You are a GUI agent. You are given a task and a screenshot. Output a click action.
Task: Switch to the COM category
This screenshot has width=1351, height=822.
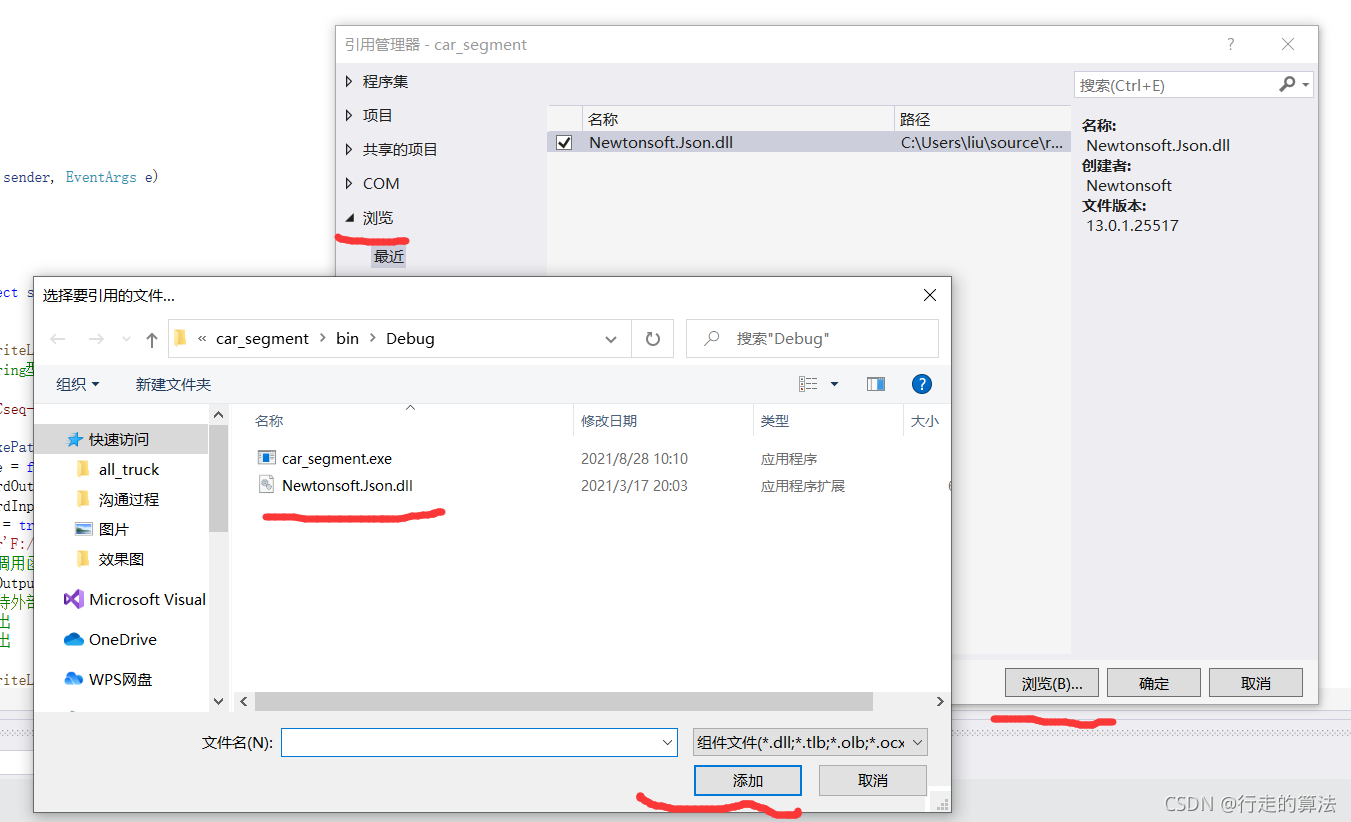(x=381, y=183)
